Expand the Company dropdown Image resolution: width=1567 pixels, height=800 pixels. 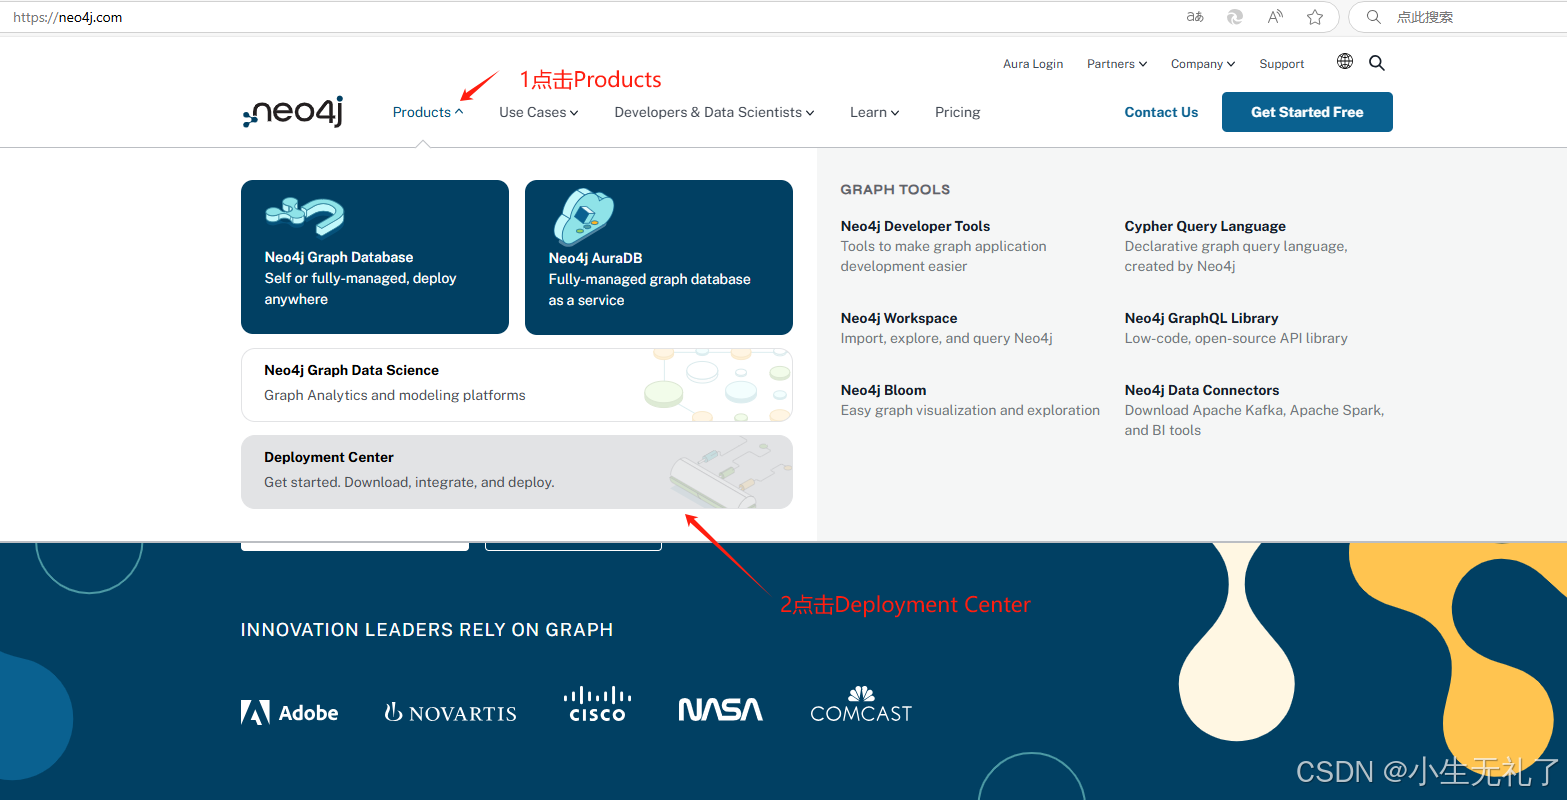1203,64
